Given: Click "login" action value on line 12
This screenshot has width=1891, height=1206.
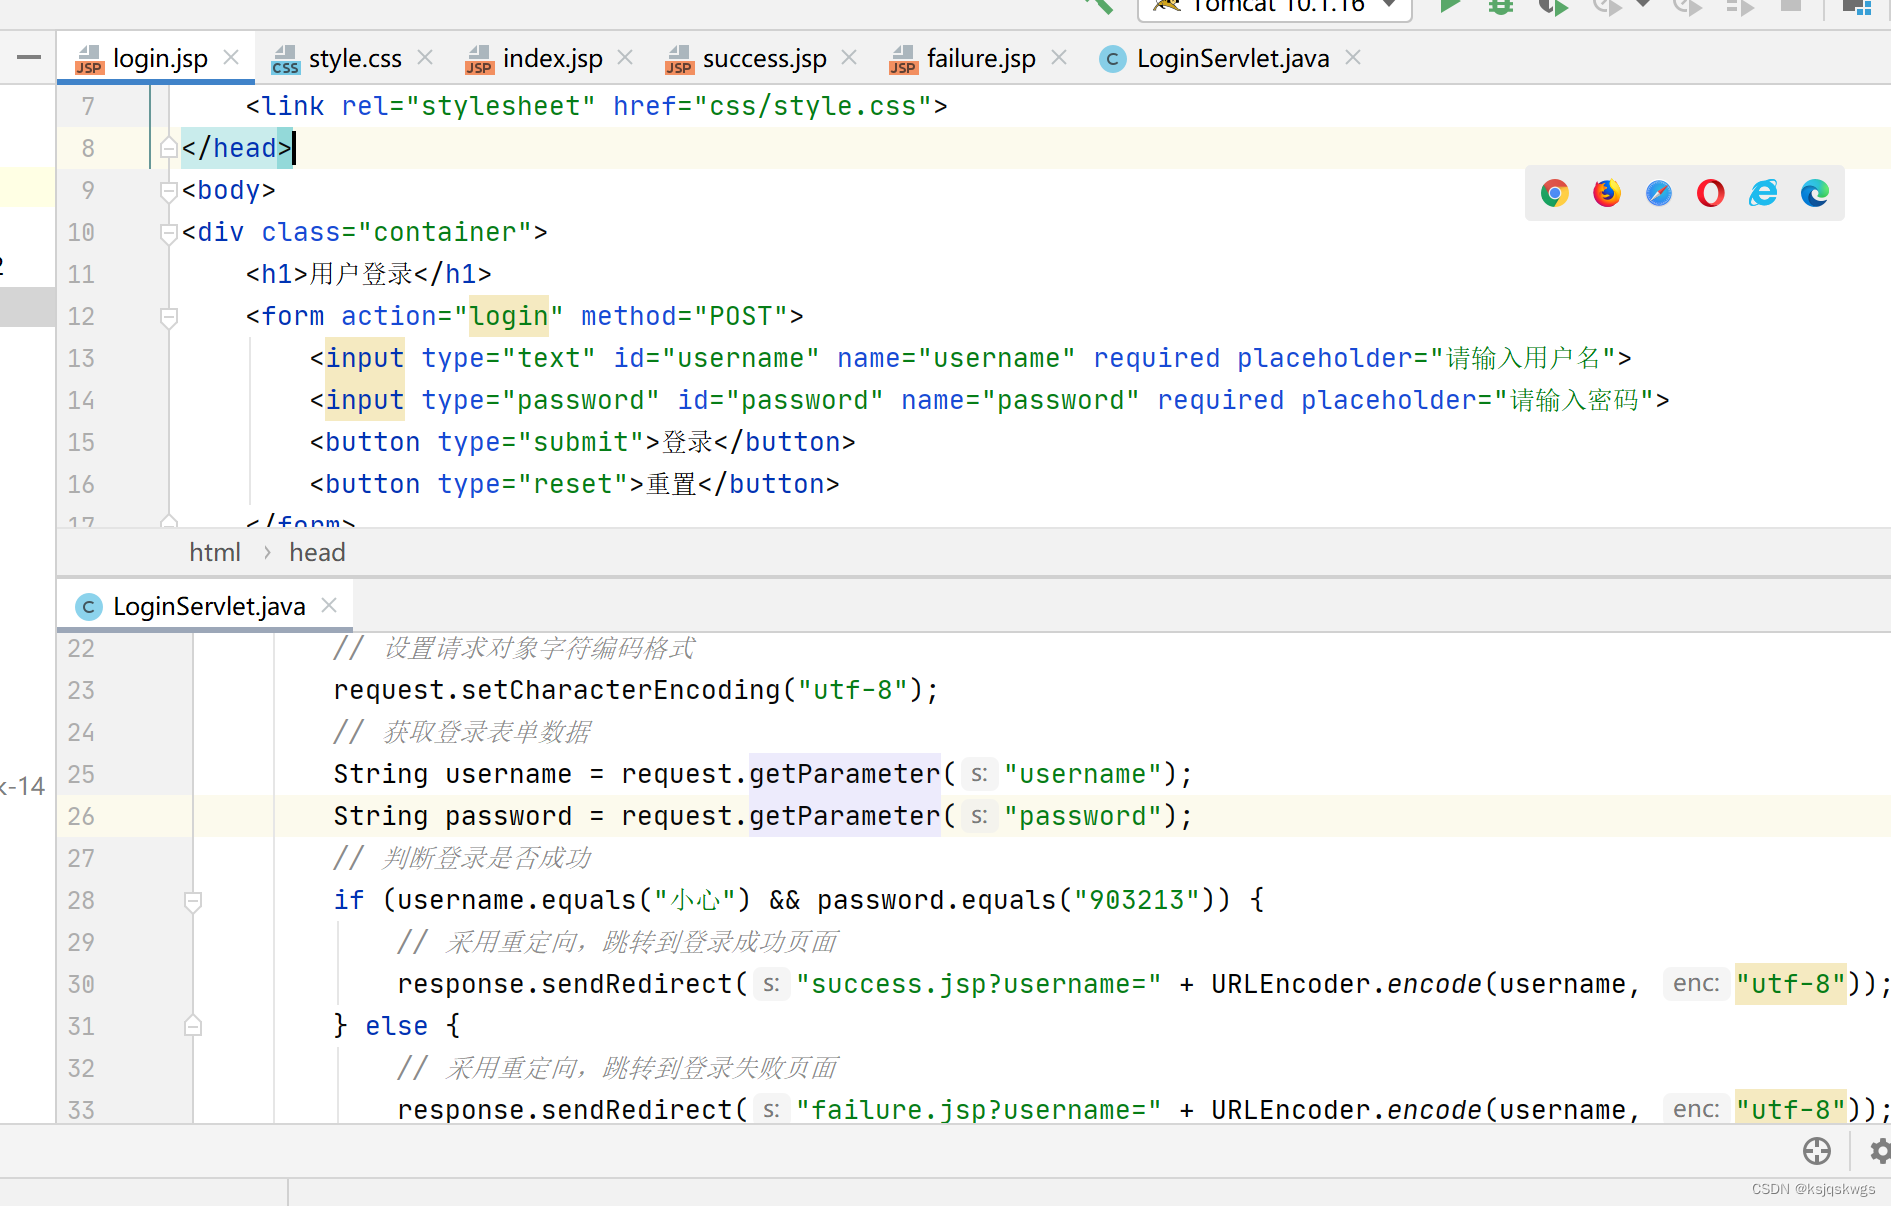Looking at the screenshot, I should click(x=509, y=316).
